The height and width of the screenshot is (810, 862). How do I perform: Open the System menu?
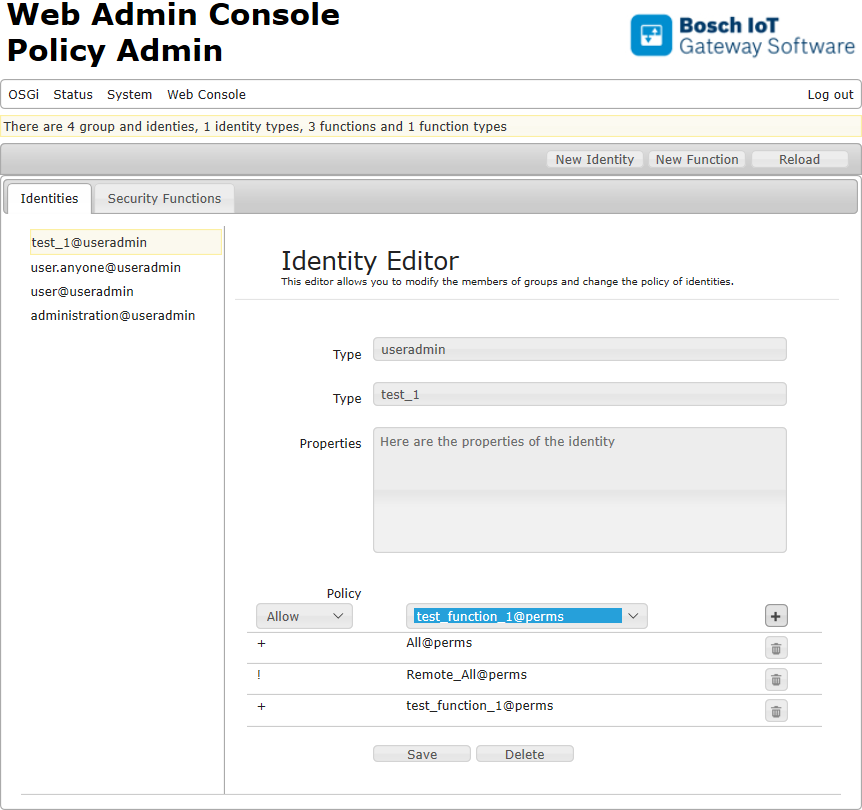tap(129, 94)
